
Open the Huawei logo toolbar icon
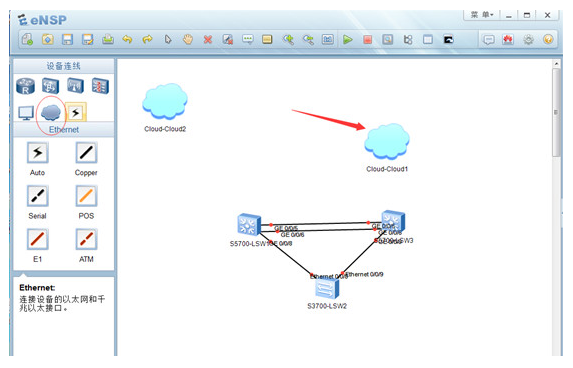[508, 39]
